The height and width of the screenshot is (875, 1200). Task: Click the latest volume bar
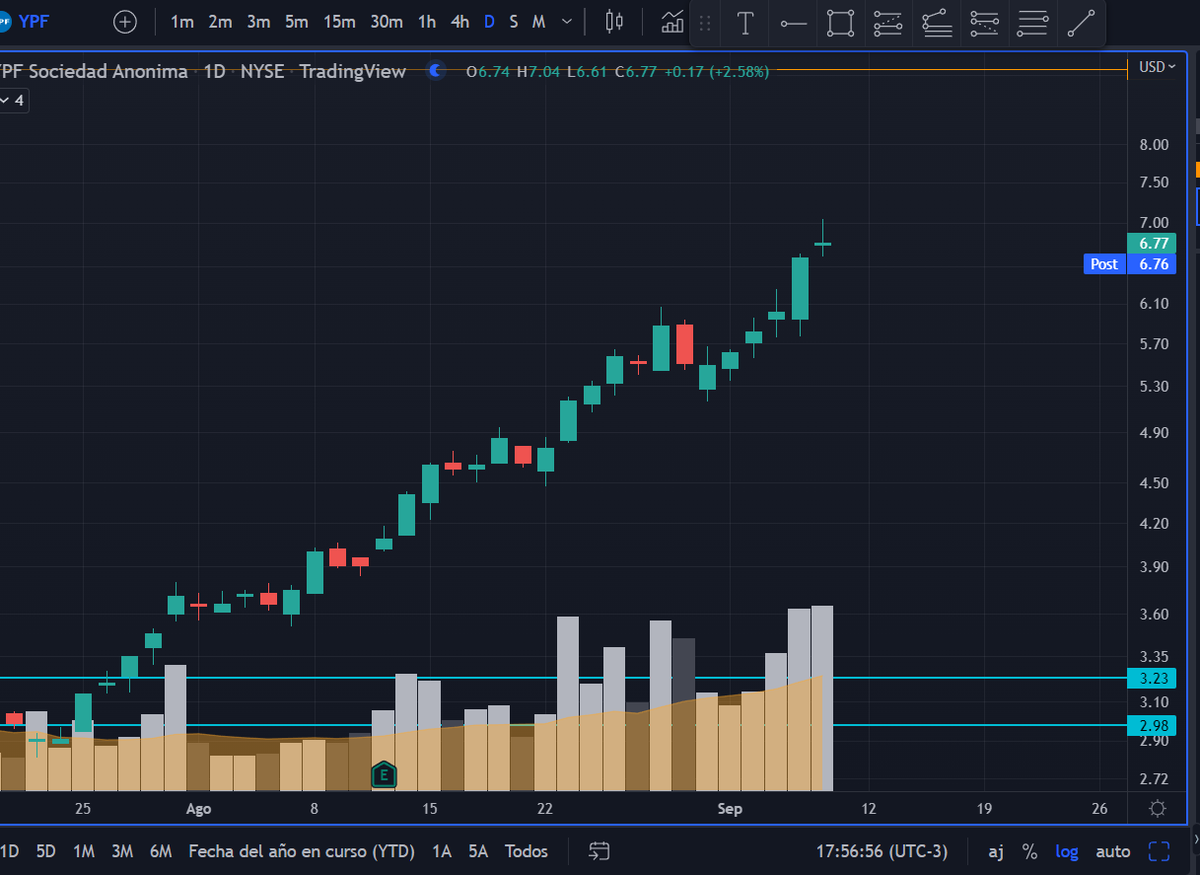click(x=822, y=698)
